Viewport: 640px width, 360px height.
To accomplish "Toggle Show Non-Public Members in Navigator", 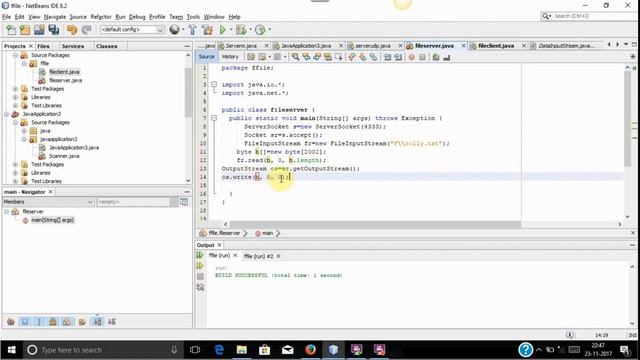I will (x=53, y=322).
